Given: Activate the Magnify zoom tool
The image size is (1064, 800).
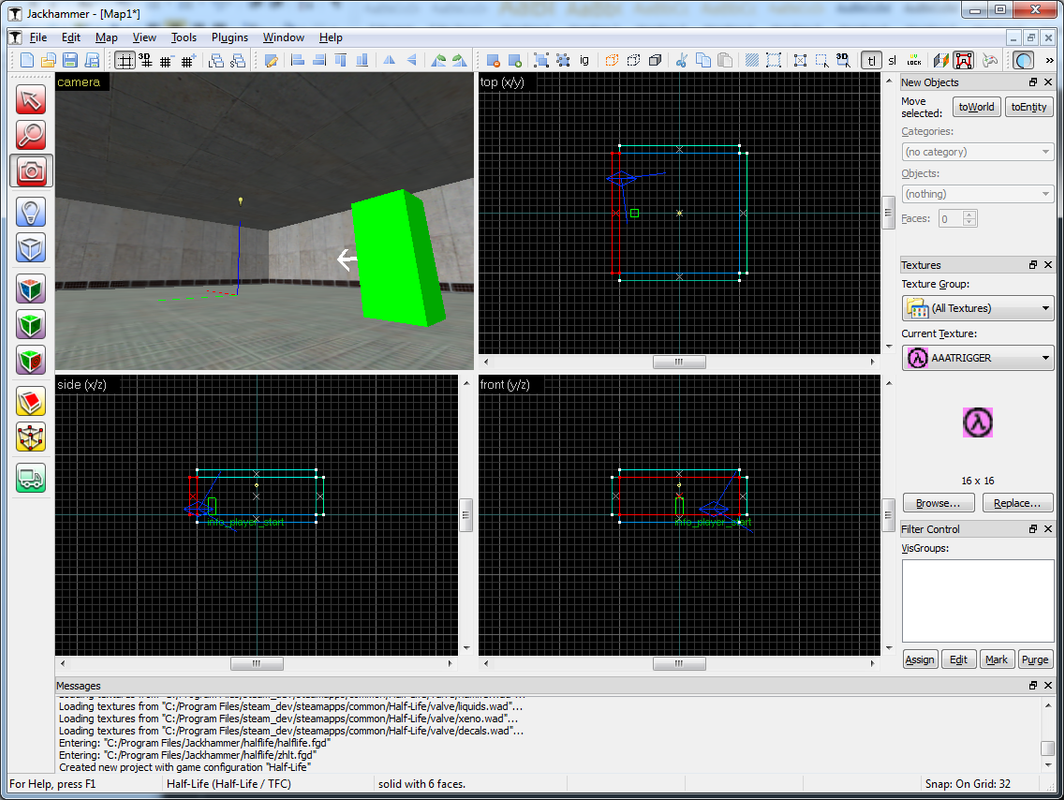Looking at the screenshot, I should (x=31, y=134).
